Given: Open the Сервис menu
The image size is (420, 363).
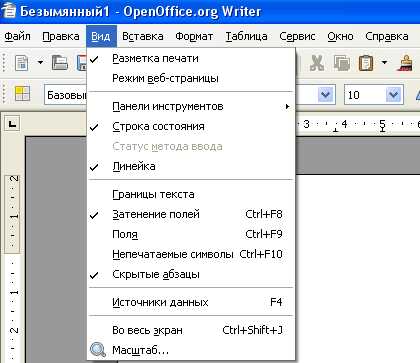Looking at the screenshot, I should click(297, 36).
